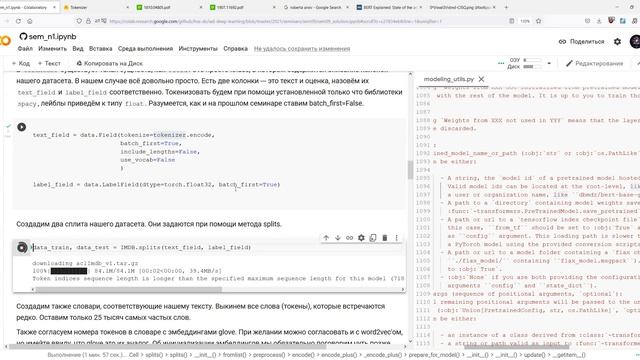Click the download progress bar in output
This screenshot has height=360, width=640.
[69, 271]
